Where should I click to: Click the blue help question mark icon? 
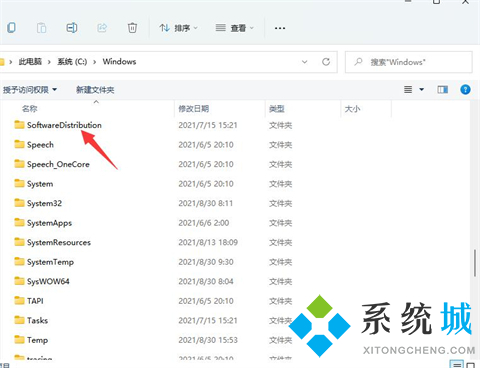click(x=465, y=90)
